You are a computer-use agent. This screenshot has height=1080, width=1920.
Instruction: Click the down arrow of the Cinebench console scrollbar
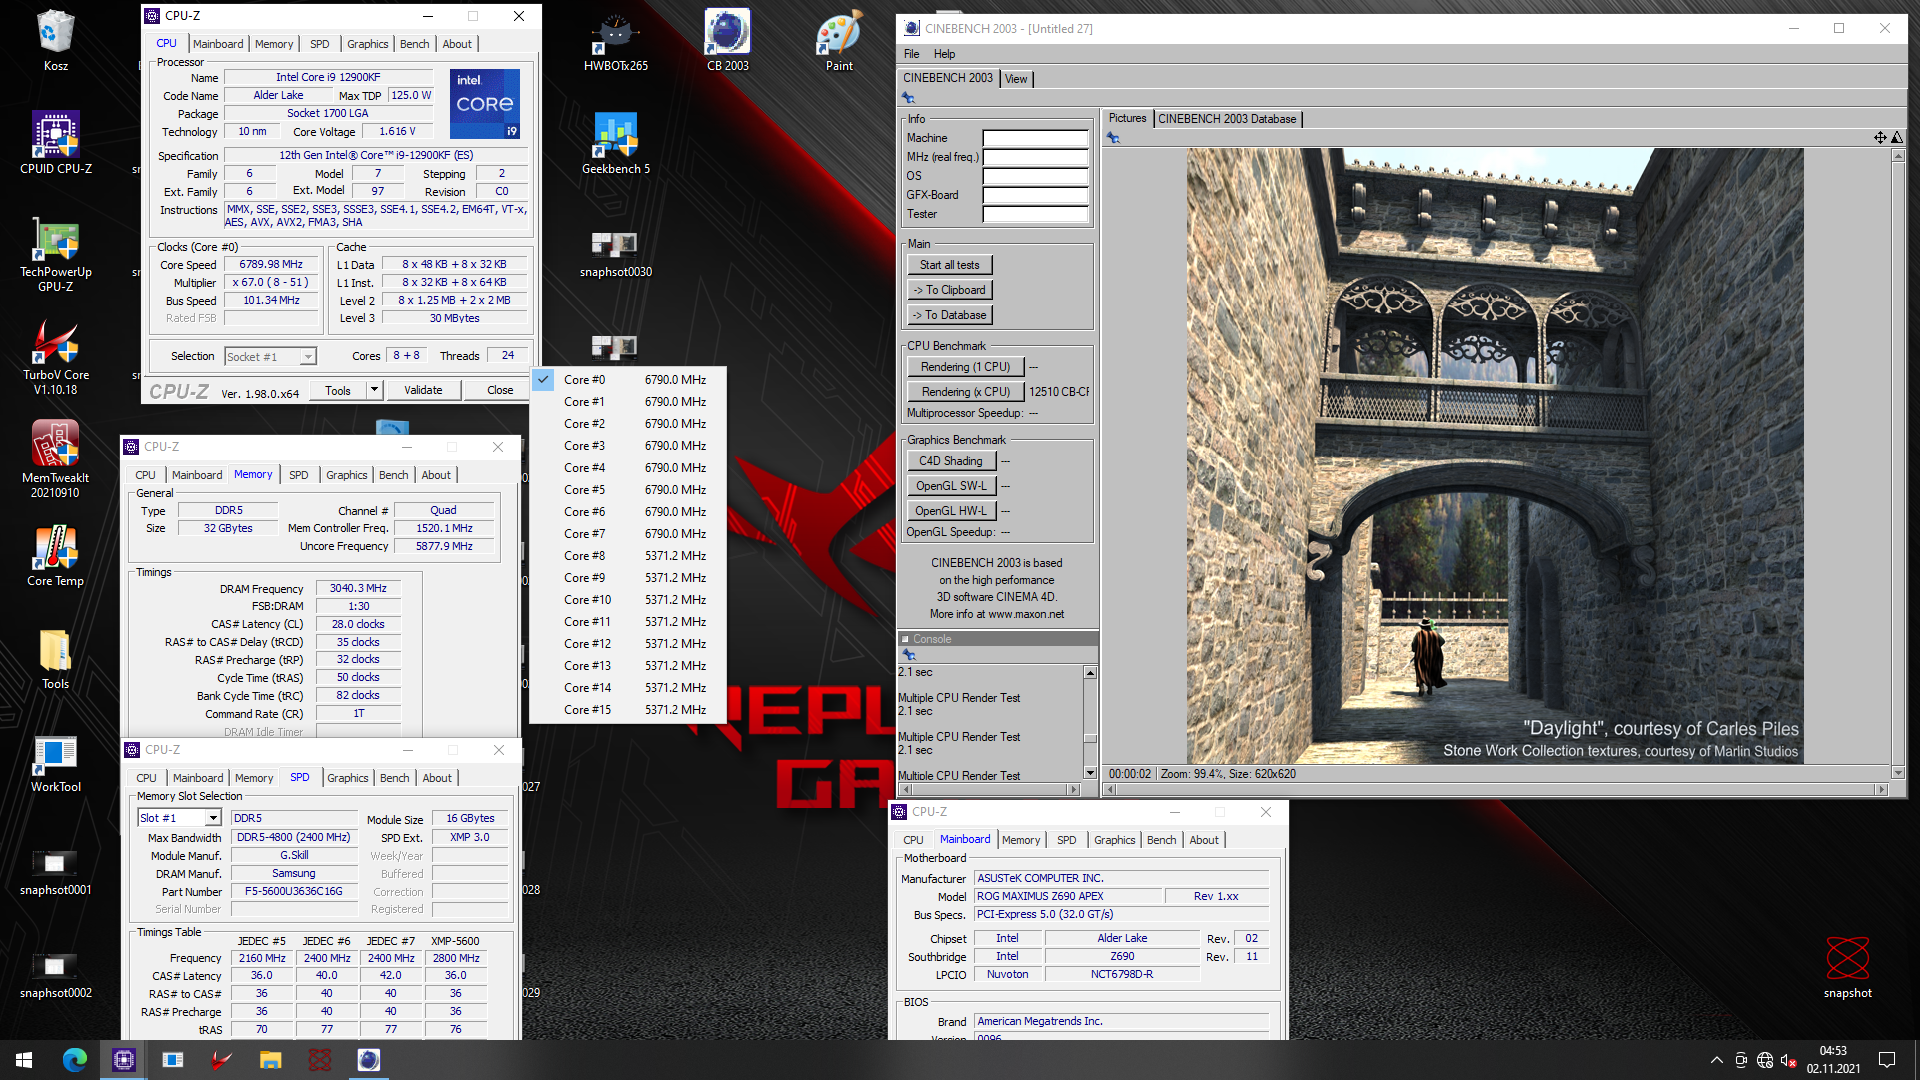coord(1091,773)
